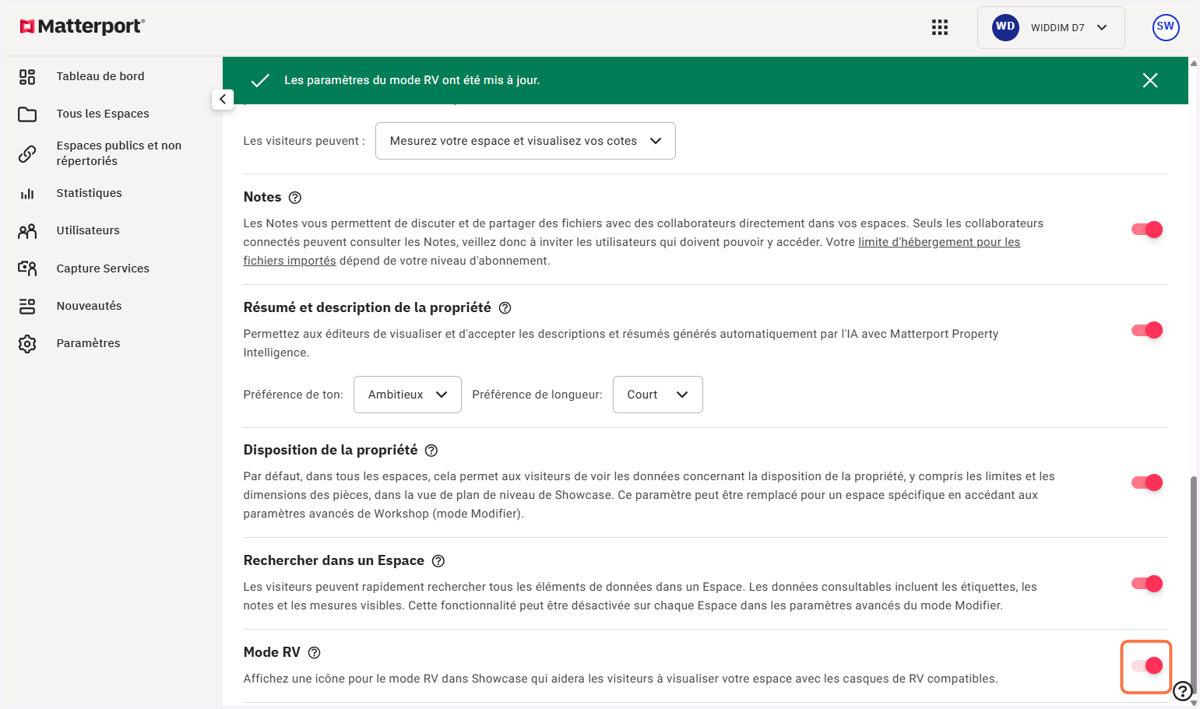Screen dimensions: 1200x709
Task: Open Nouveautés page
Action: click(x=89, y=306)
